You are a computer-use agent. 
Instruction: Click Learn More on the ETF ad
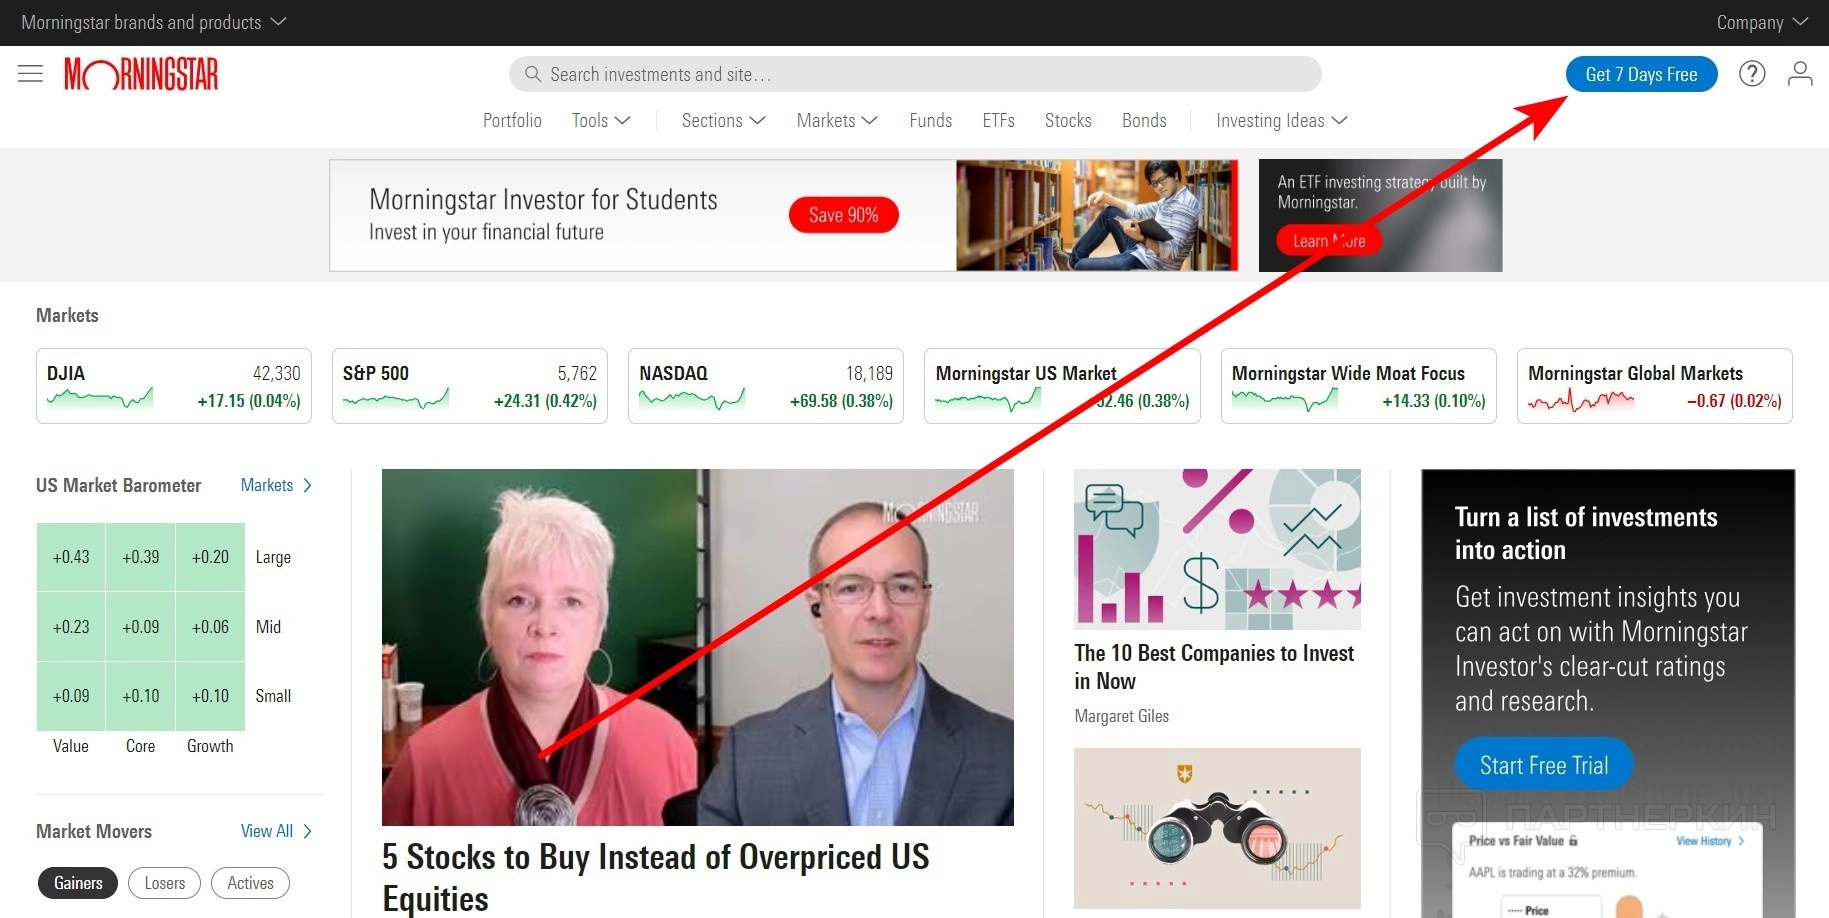[x=1328, y=241]
